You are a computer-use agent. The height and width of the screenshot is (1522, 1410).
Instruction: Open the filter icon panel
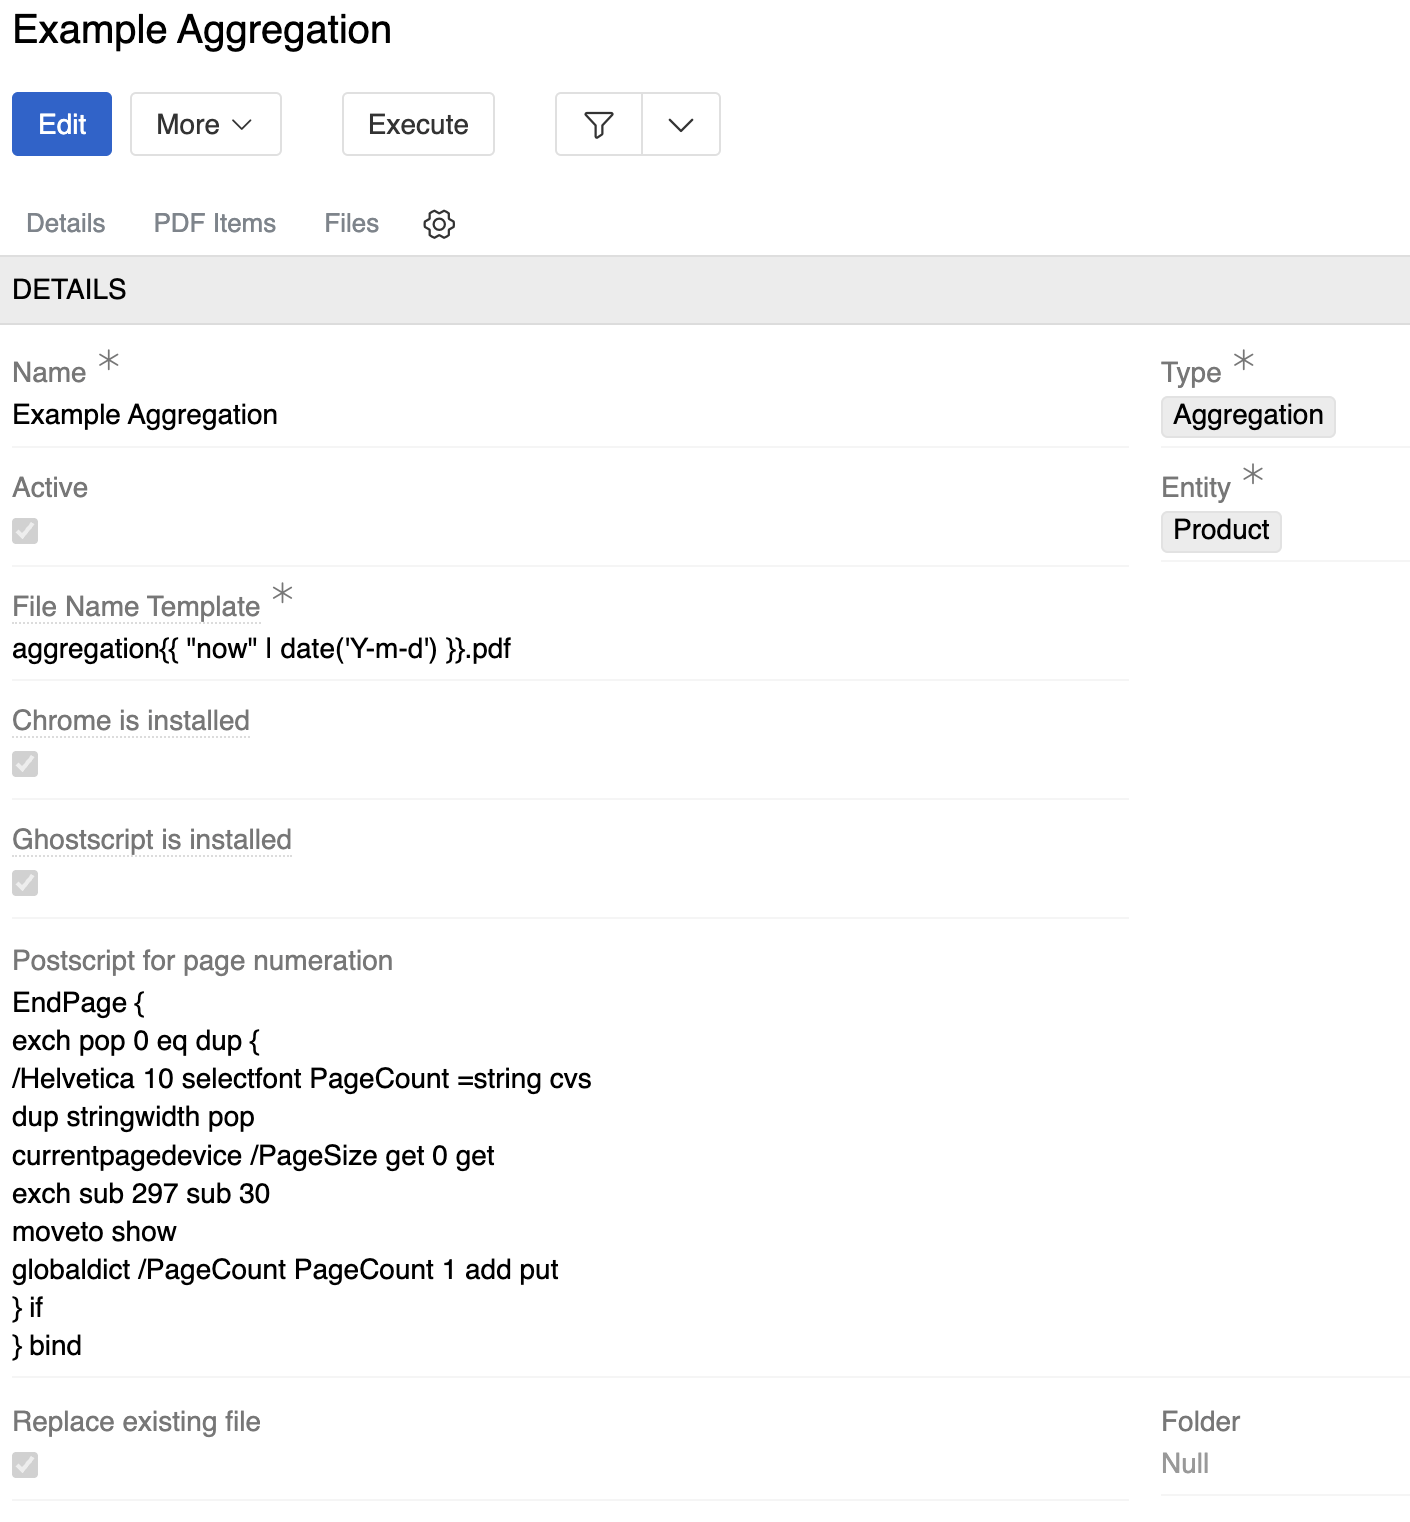coord(597,124)
